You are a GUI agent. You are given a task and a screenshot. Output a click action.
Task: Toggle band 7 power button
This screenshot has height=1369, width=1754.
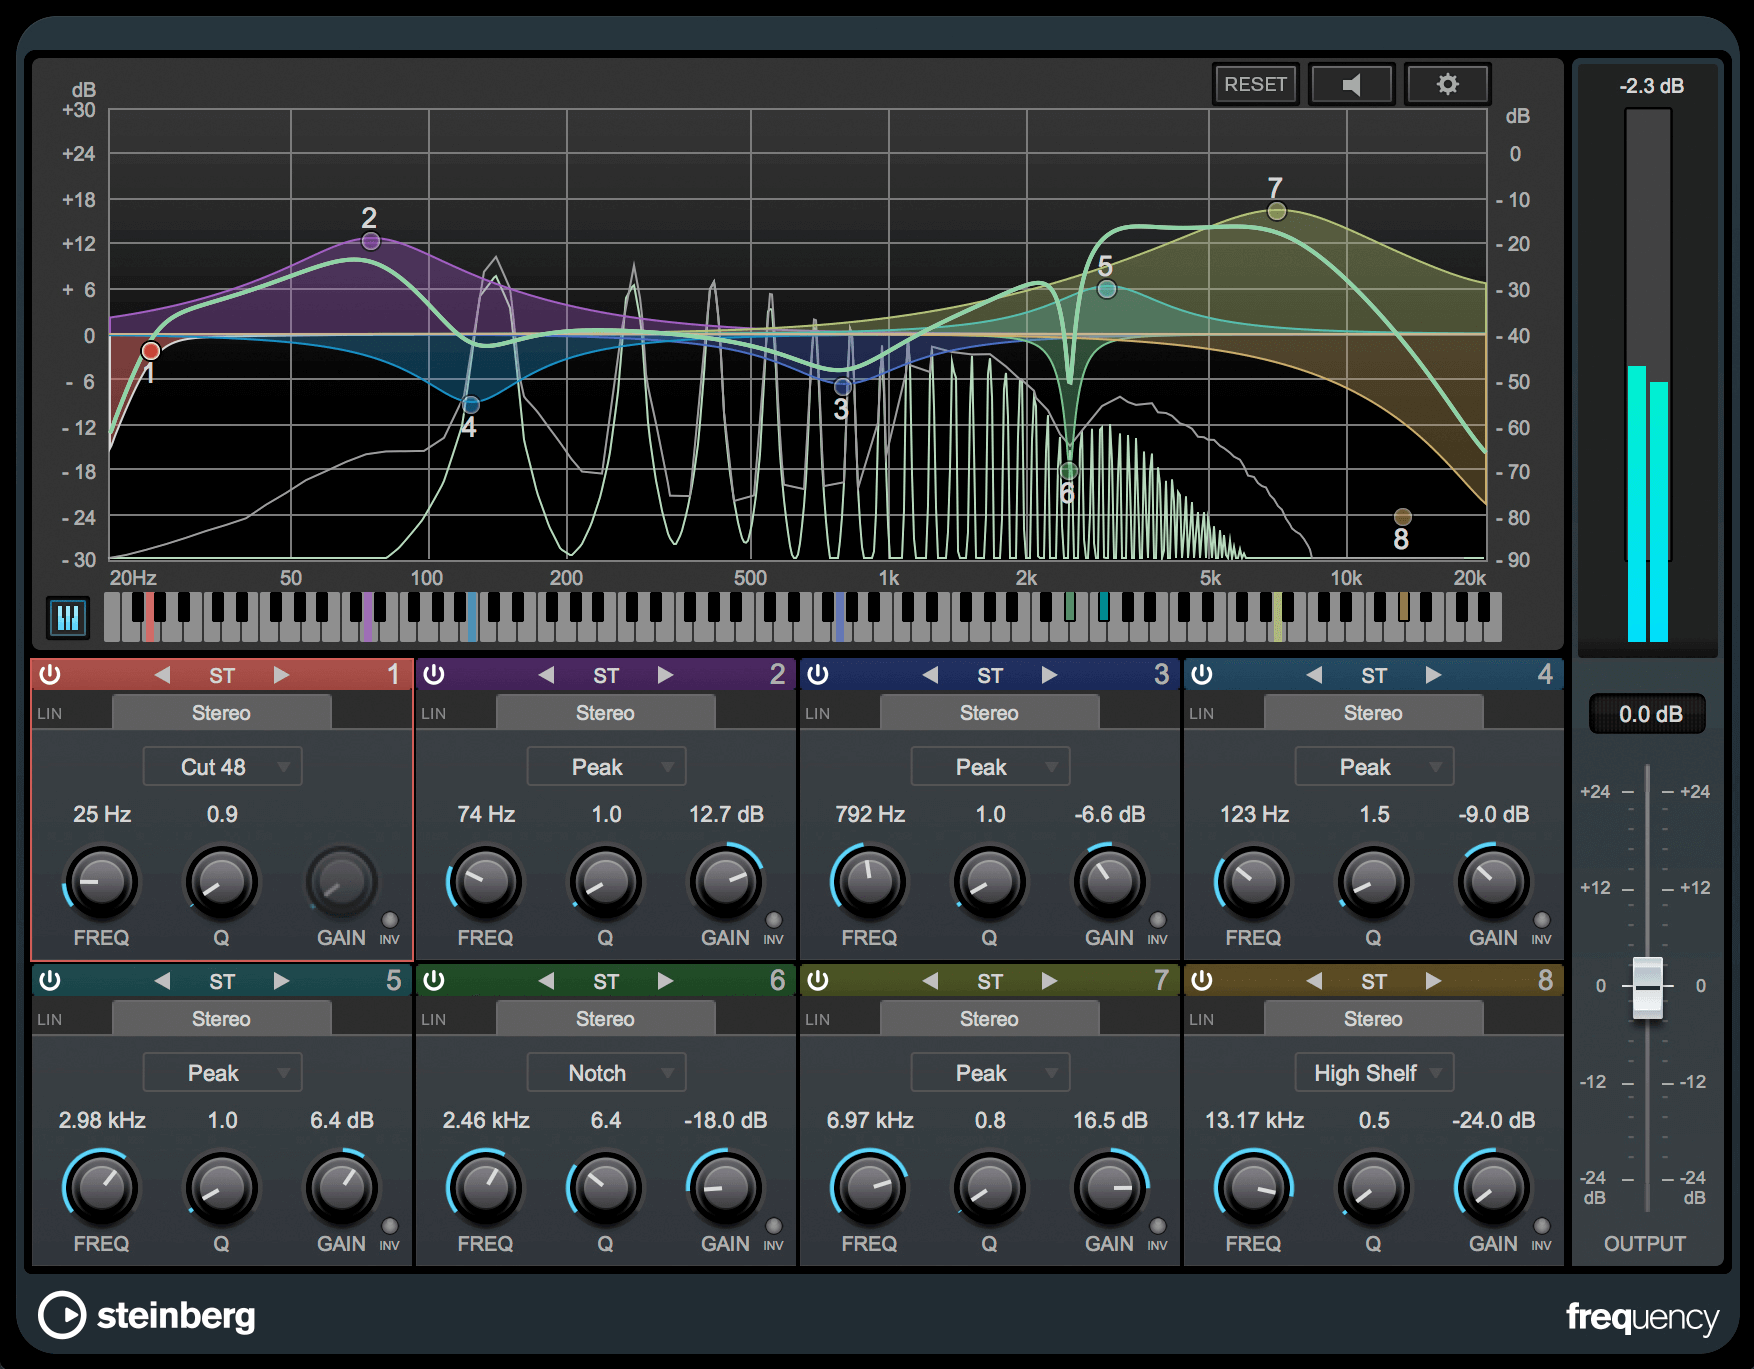818,981
